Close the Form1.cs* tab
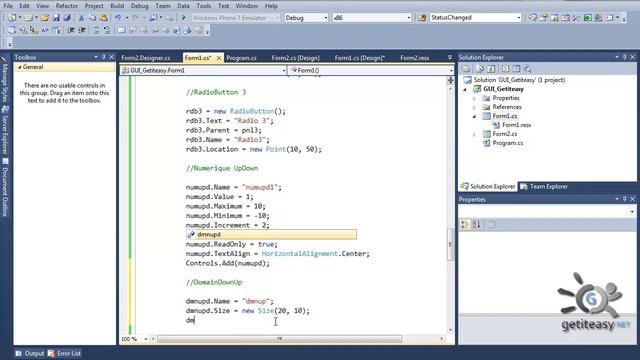Image resolution: width=640 pixels, height=360 pixels. tap(219, 58)
